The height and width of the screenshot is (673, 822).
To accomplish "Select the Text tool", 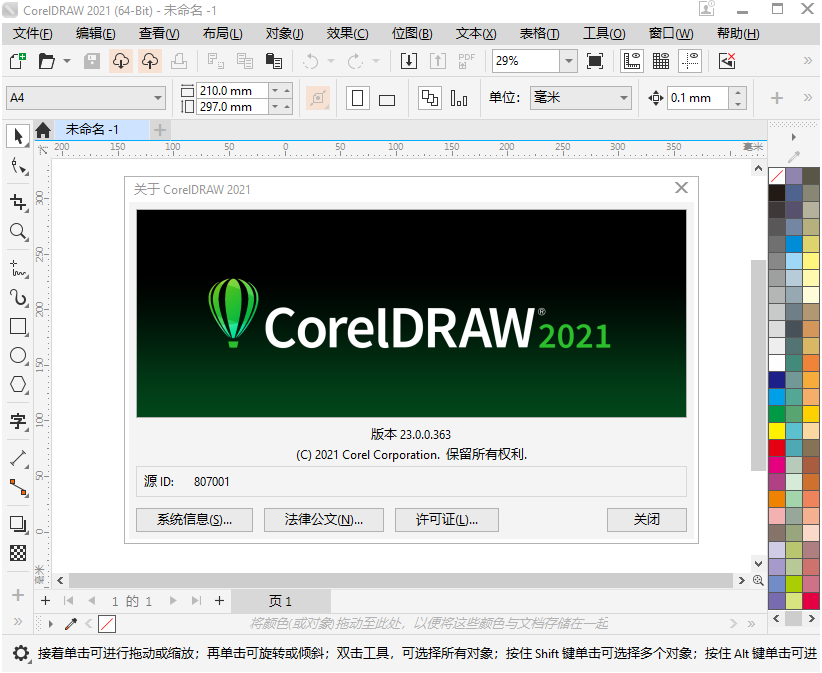I will [x=18, y=420].
